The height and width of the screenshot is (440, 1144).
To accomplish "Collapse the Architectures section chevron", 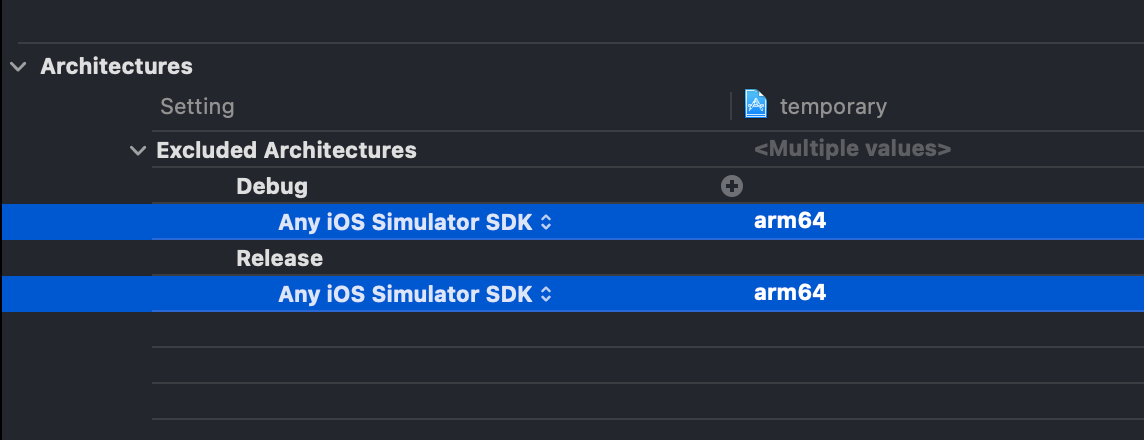I will [x=17, y=67].
